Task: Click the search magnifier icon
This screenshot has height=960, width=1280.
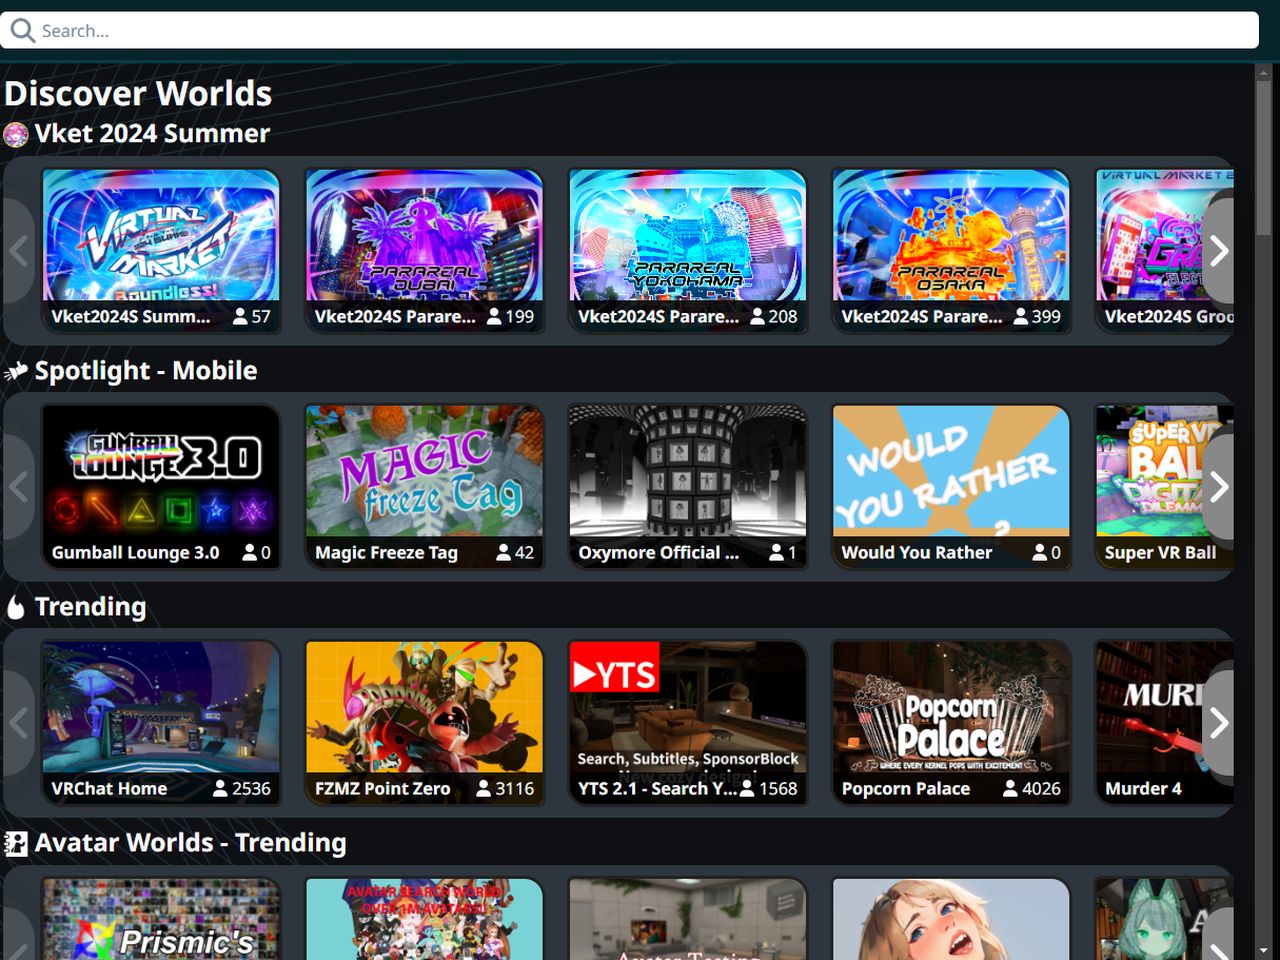Action: (x=22, y=31)
